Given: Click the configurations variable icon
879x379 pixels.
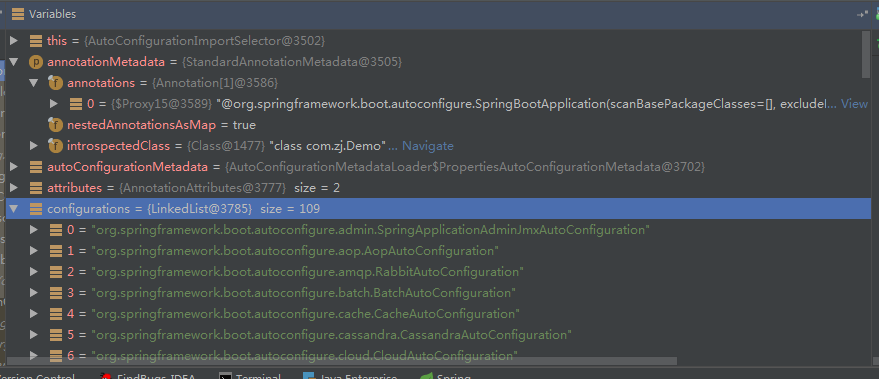Looking at the screenshot, I should coord(36,209).
